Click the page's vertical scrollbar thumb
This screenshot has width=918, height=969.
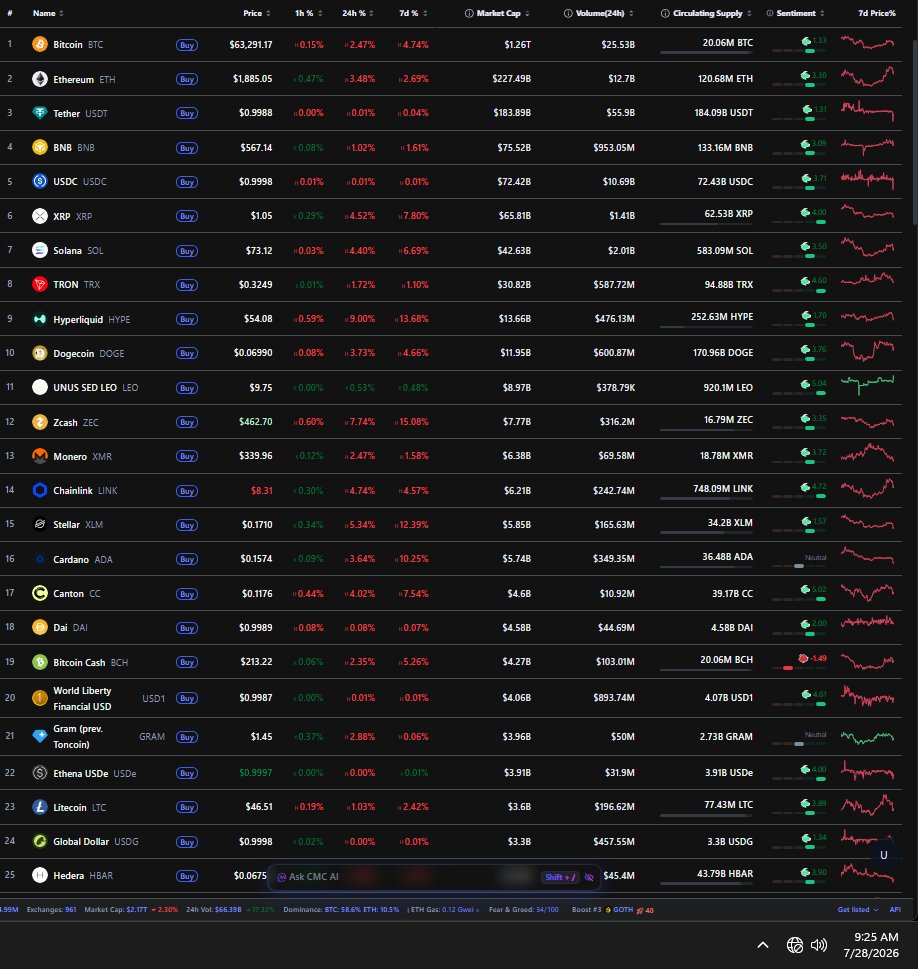[x=914, y=132]
